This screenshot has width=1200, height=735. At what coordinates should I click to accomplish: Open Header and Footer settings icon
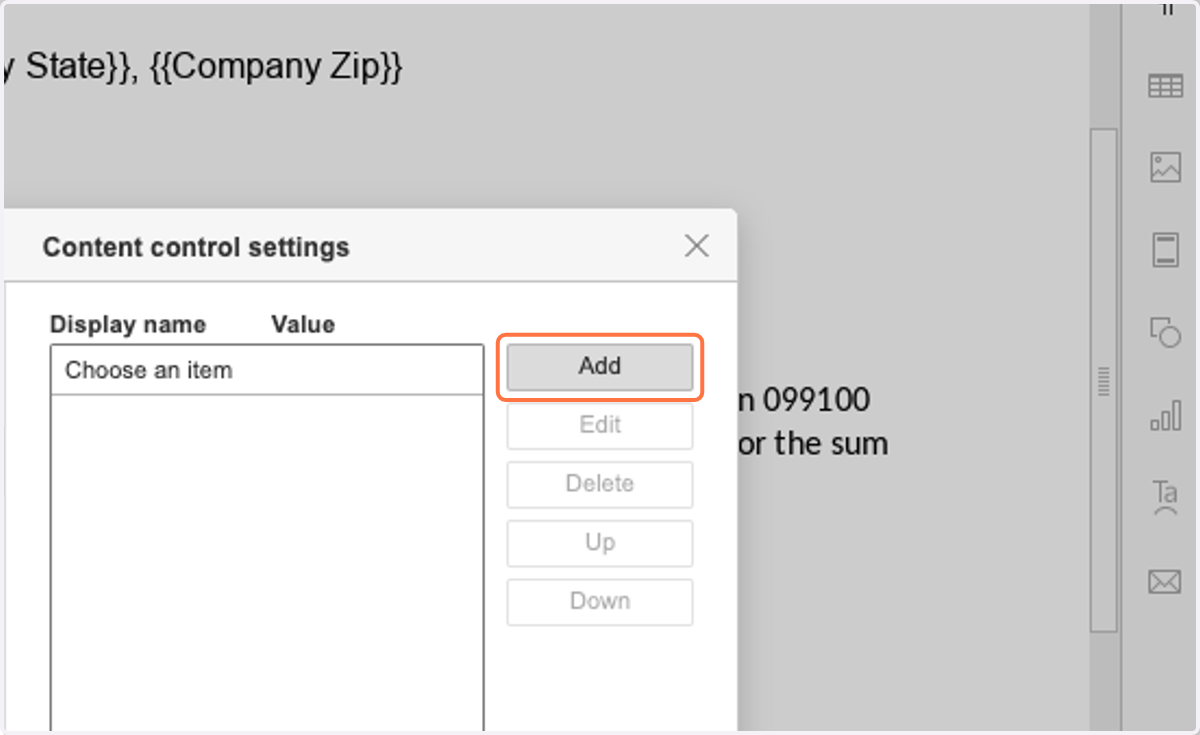[1165, 249]
